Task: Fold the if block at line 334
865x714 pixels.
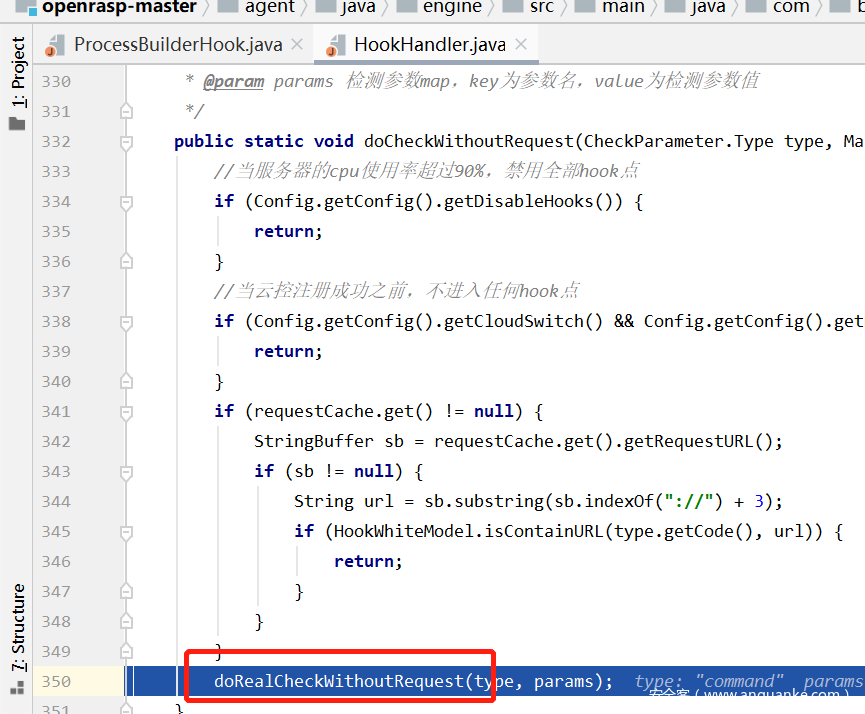Action: pyautogui.click(x=126, y=201)
